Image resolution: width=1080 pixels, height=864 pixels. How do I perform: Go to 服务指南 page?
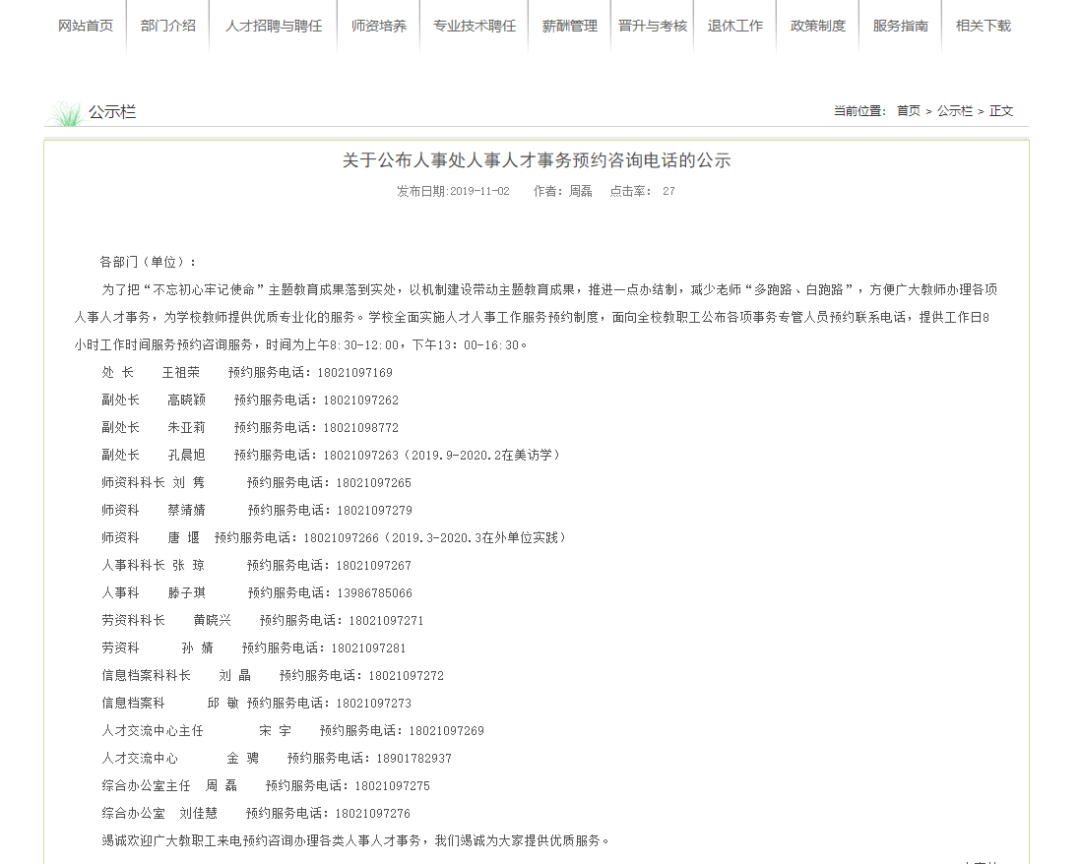click(x=900, y=26)
